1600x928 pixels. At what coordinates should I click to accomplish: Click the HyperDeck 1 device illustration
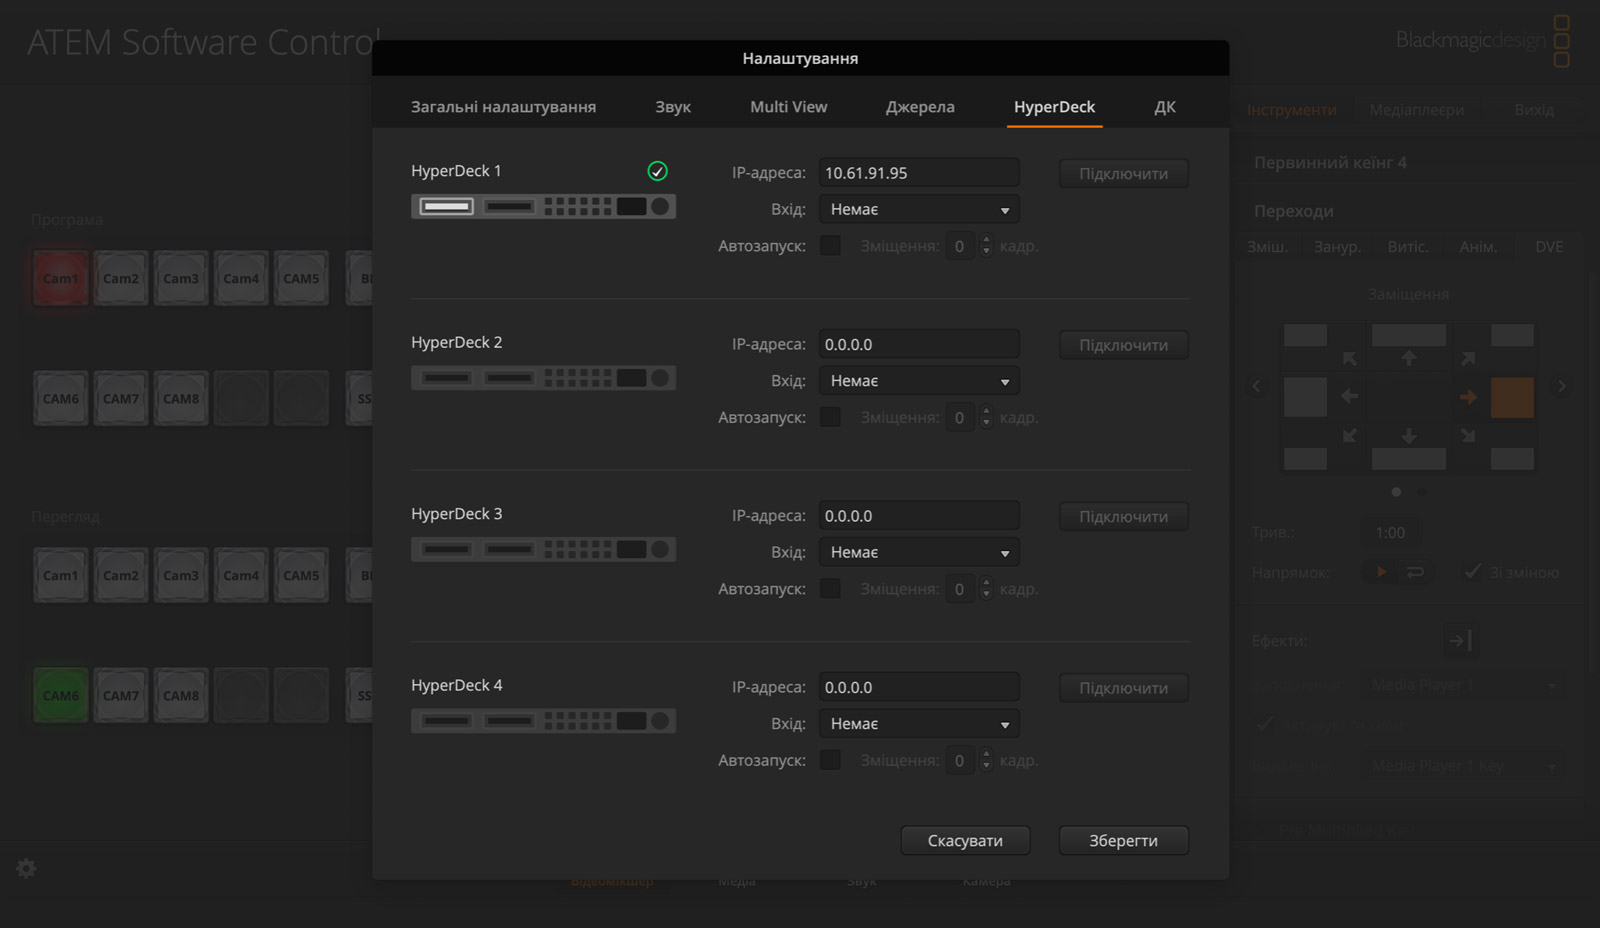click(543, 207)
